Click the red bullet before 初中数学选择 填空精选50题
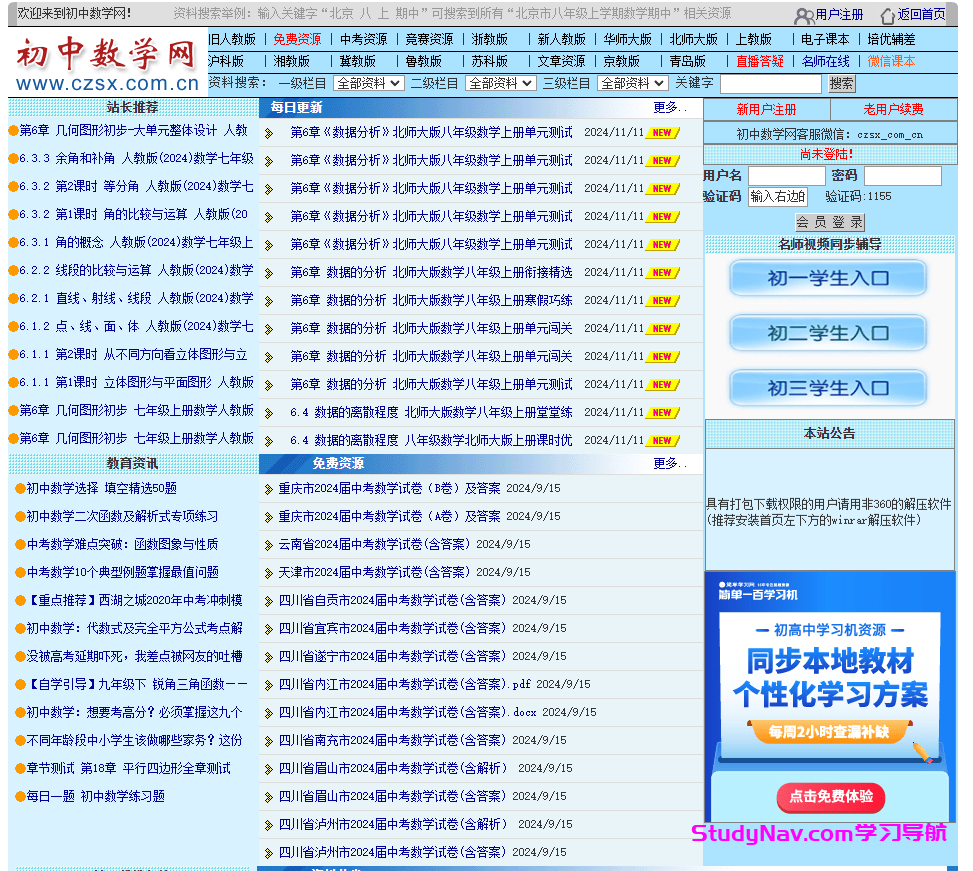973x871 pixels. click(19, 489)
